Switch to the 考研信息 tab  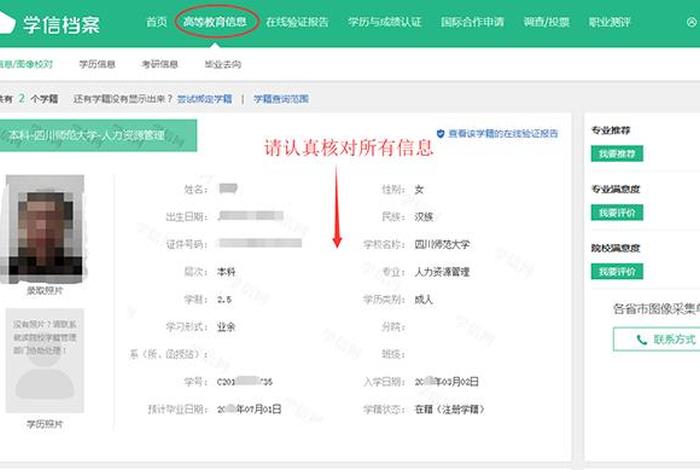(160, 65)
